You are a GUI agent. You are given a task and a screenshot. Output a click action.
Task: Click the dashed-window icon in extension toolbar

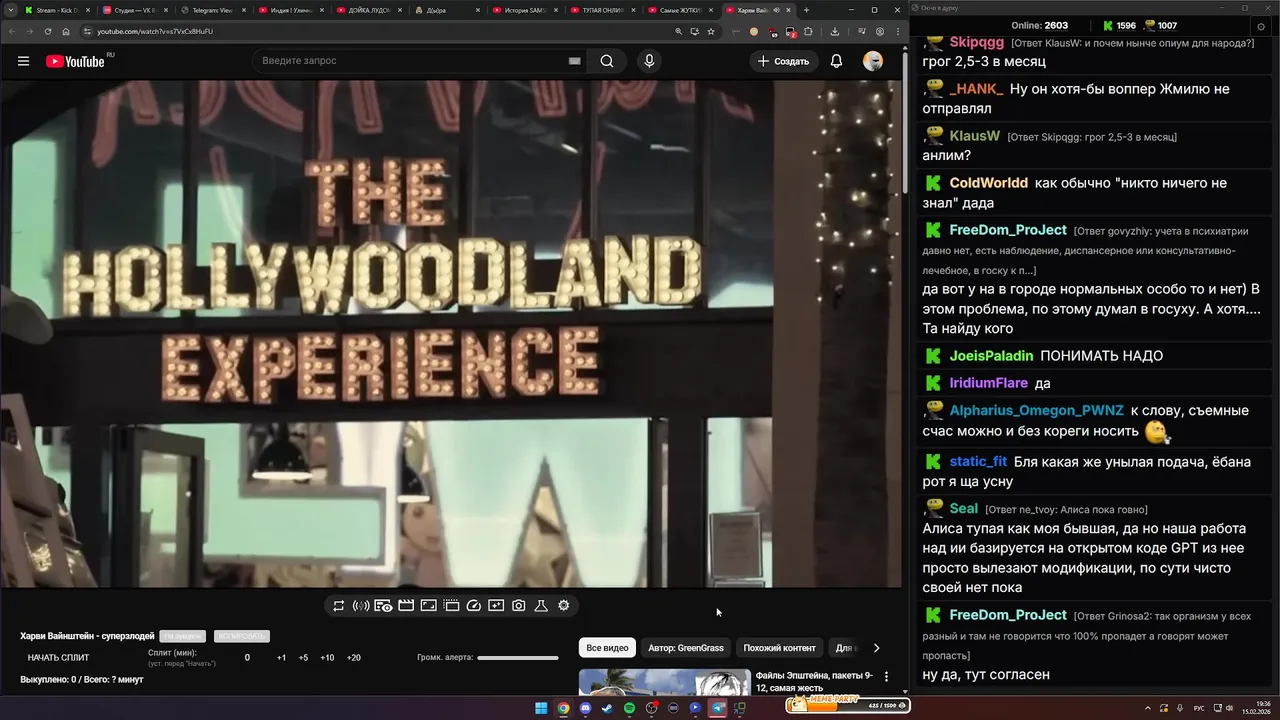pos(451,606)
